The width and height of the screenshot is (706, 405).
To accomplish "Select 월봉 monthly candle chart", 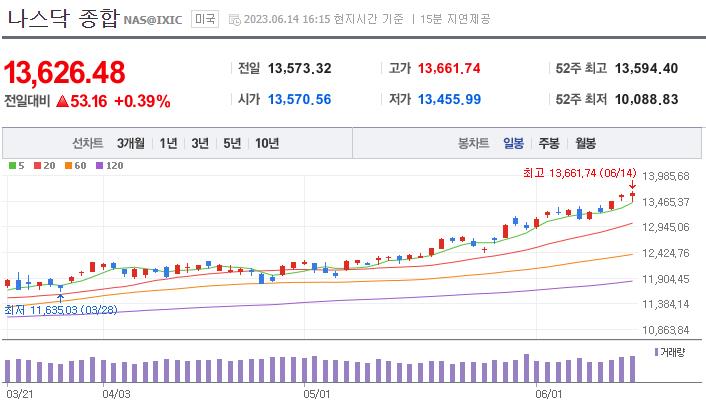I will 585,143.
